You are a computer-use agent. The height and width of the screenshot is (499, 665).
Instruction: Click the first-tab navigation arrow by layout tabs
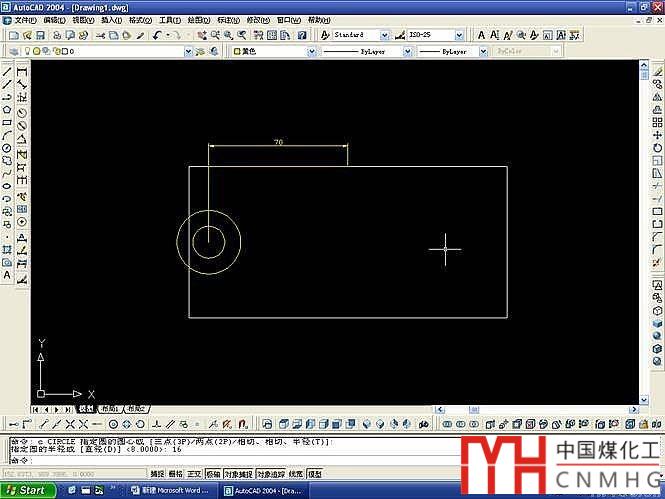35,410
